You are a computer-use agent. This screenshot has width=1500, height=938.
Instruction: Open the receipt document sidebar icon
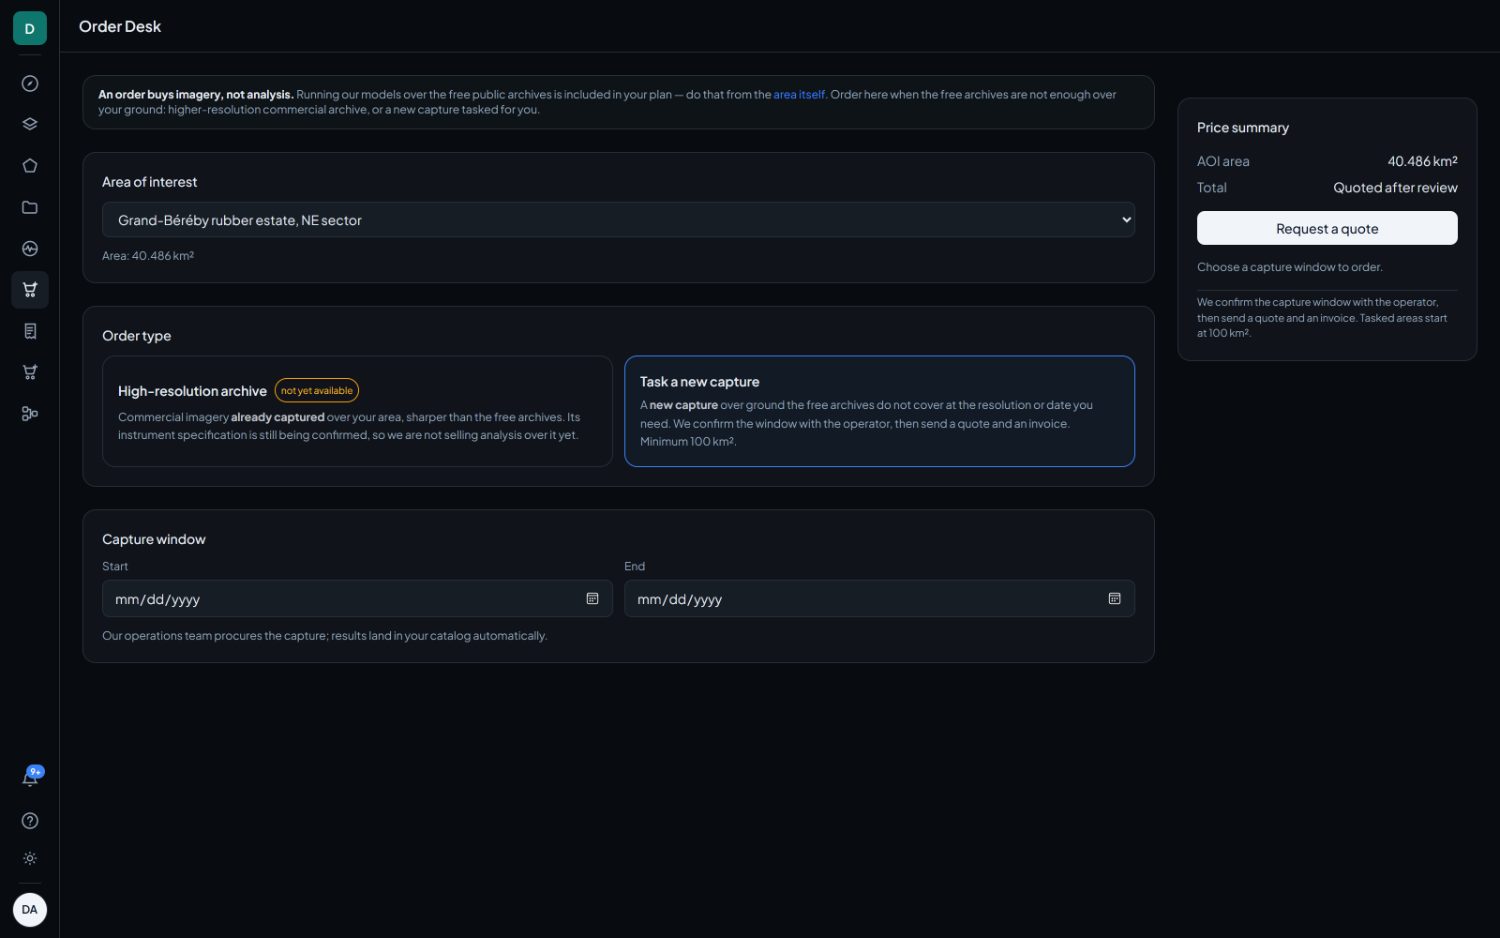pyautogui.click(x=30, y=331)
